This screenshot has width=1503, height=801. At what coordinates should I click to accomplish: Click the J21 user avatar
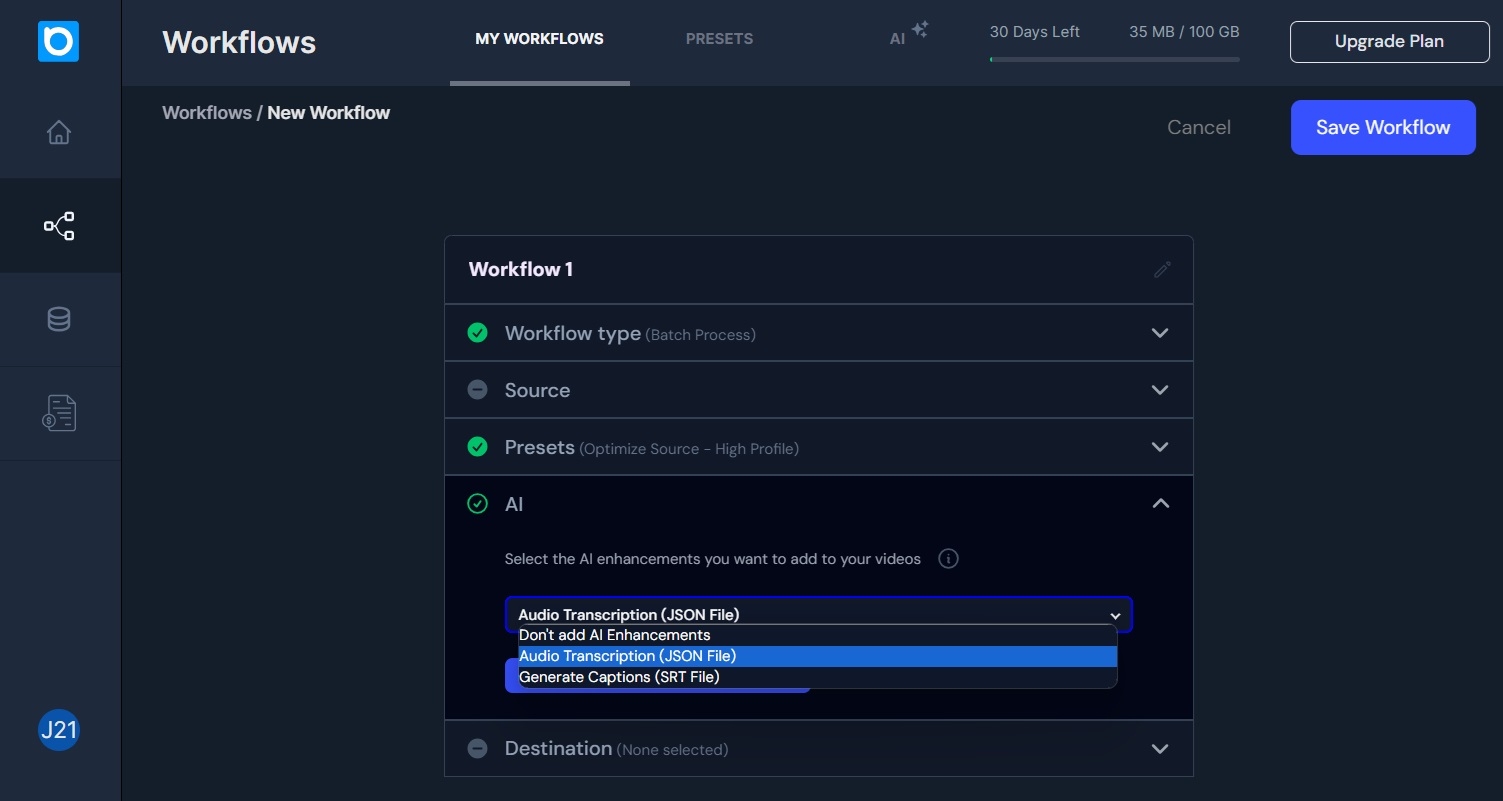[x=58, y=730]
